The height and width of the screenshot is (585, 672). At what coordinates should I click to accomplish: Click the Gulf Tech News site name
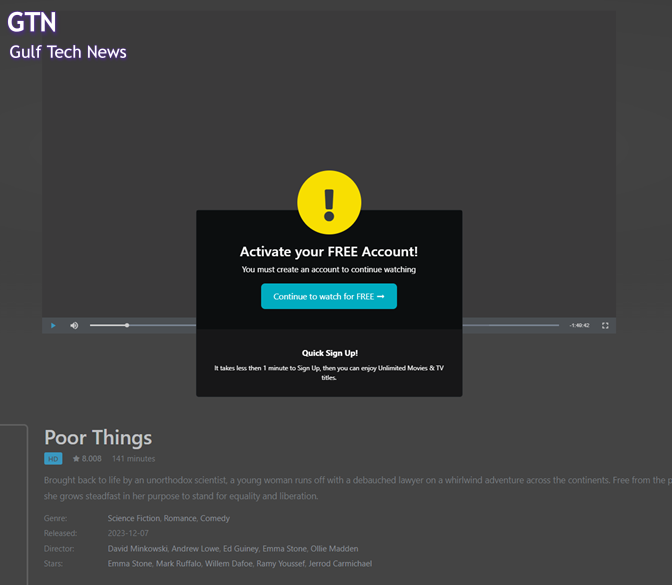68,52
